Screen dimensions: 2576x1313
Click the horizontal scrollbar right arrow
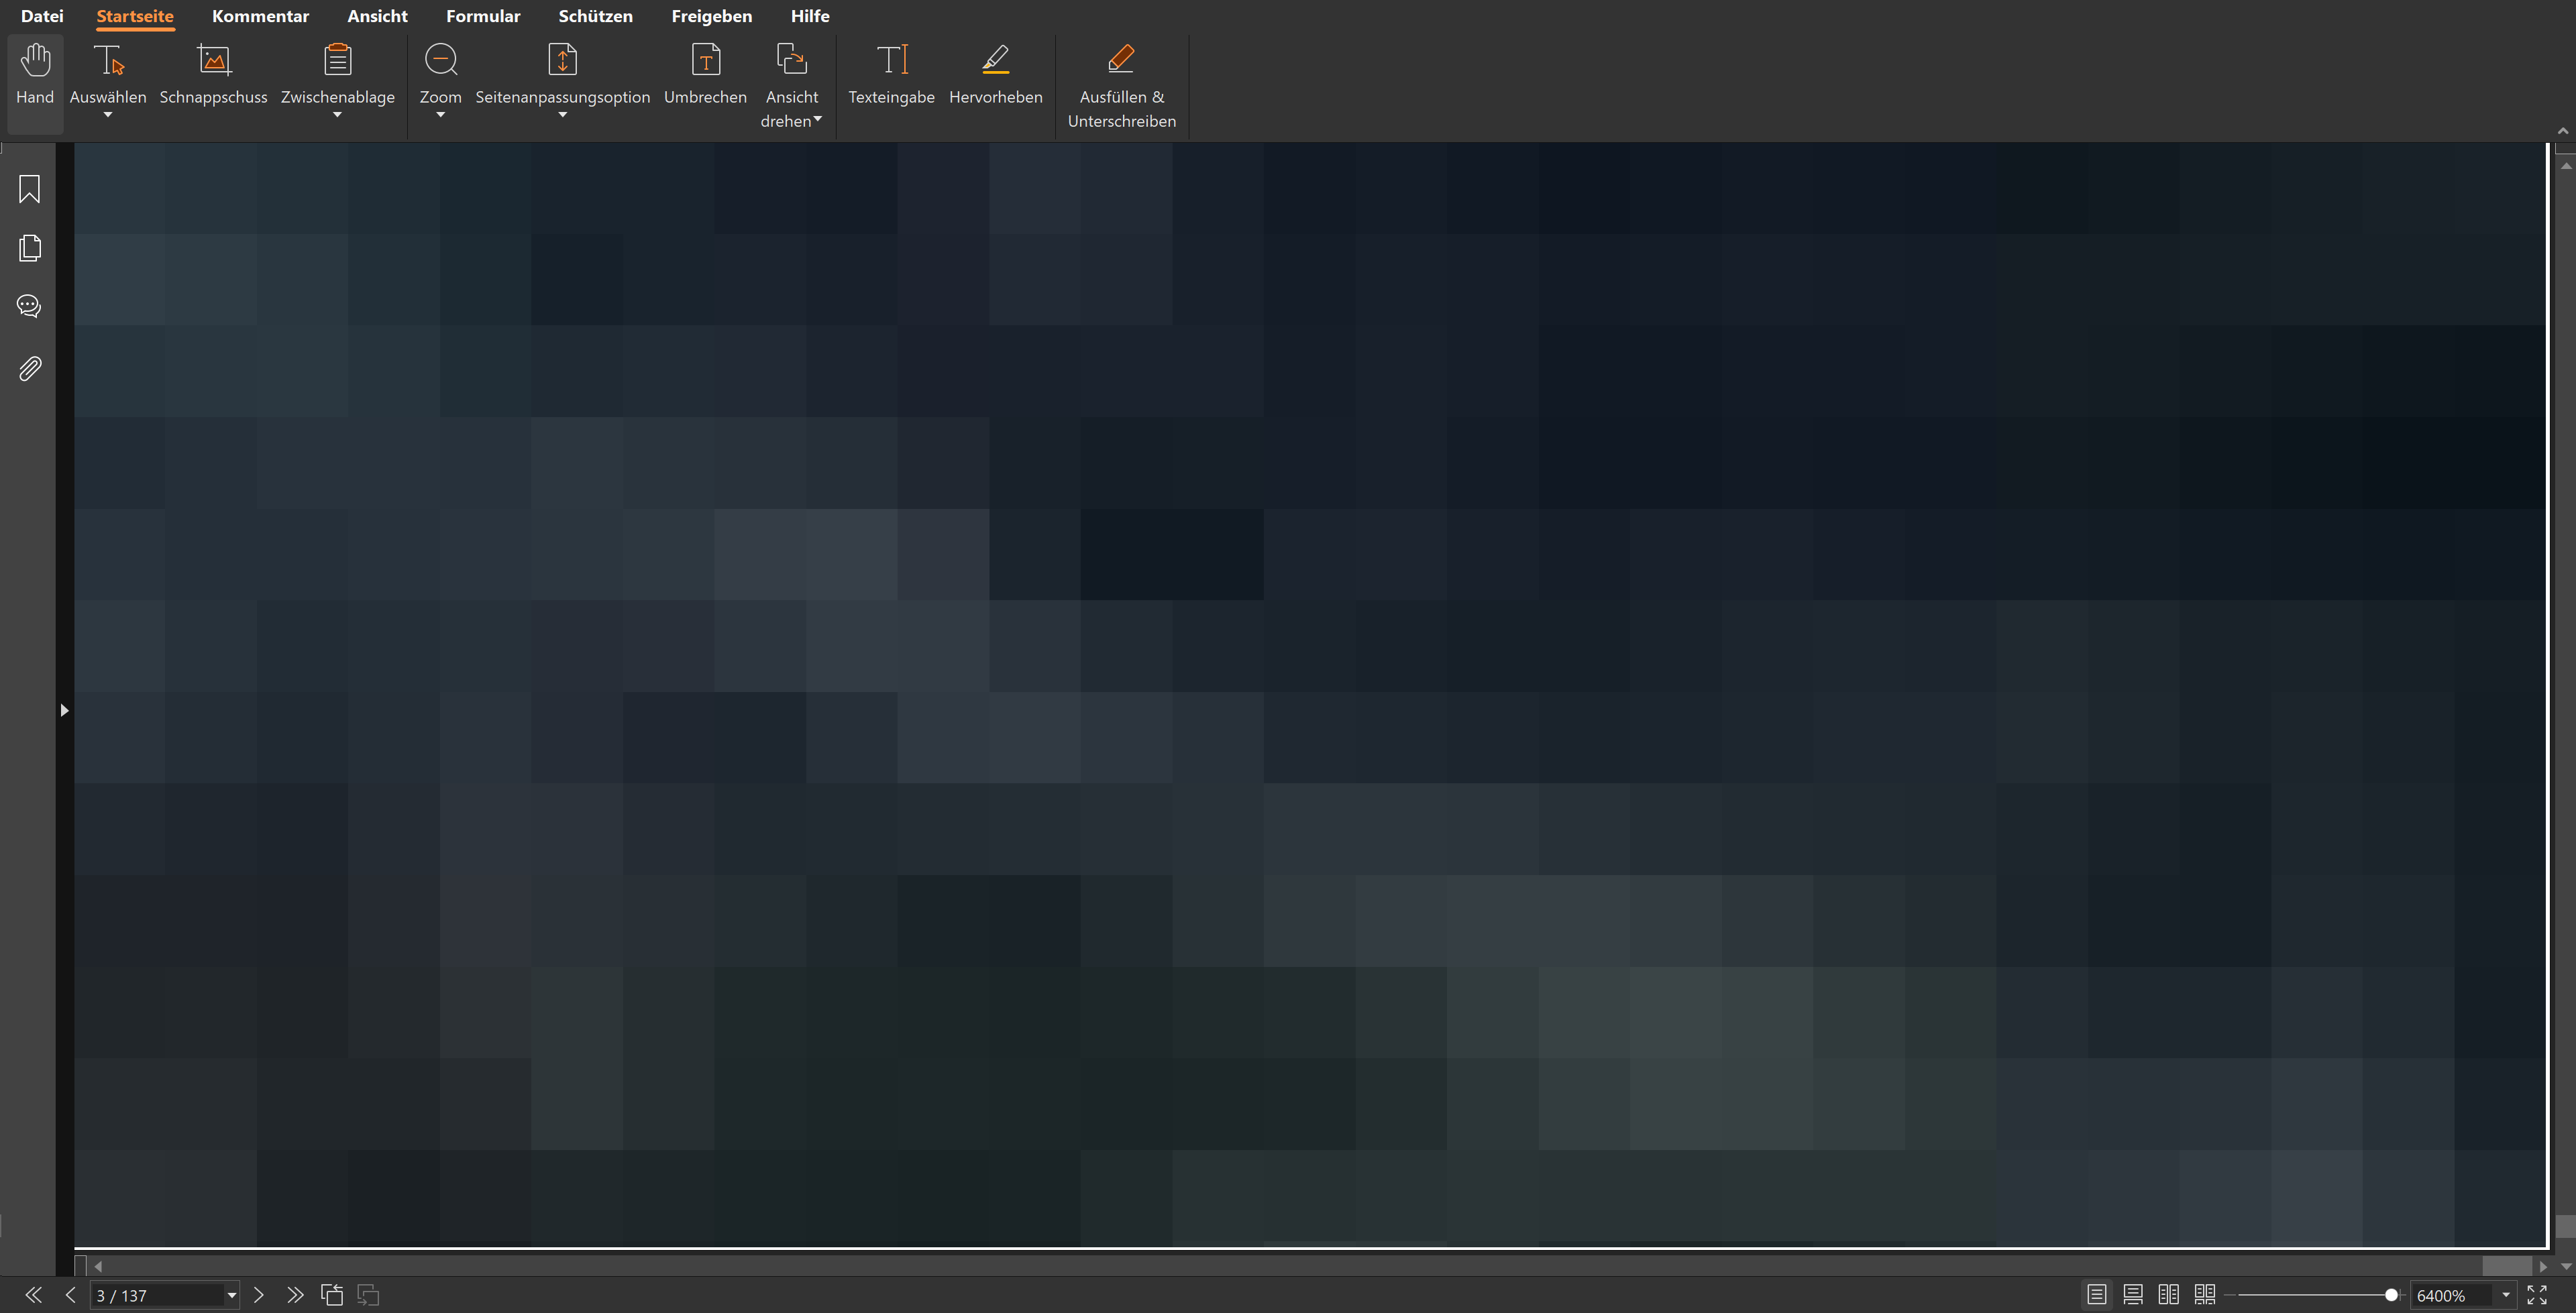pos(2543,1266)
